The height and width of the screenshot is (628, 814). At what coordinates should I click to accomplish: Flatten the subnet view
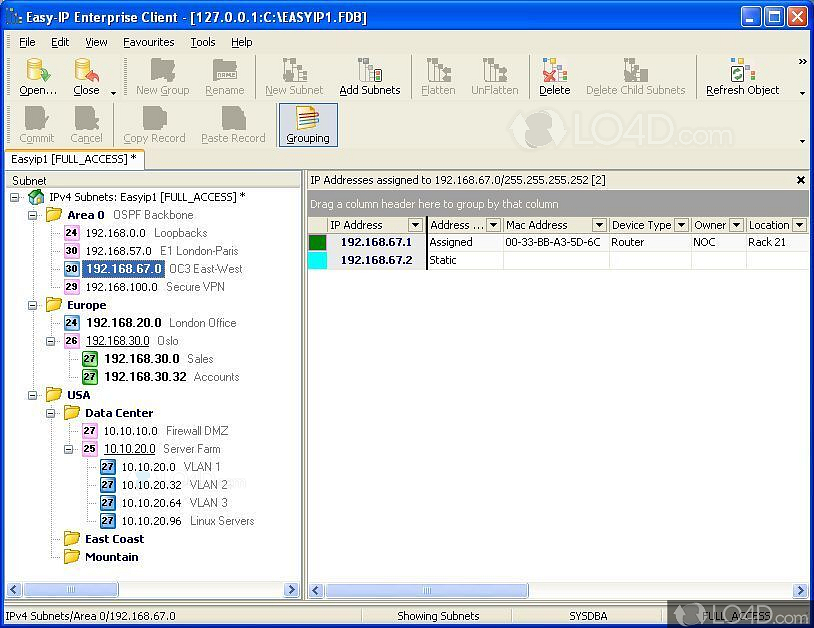(441, 75)
